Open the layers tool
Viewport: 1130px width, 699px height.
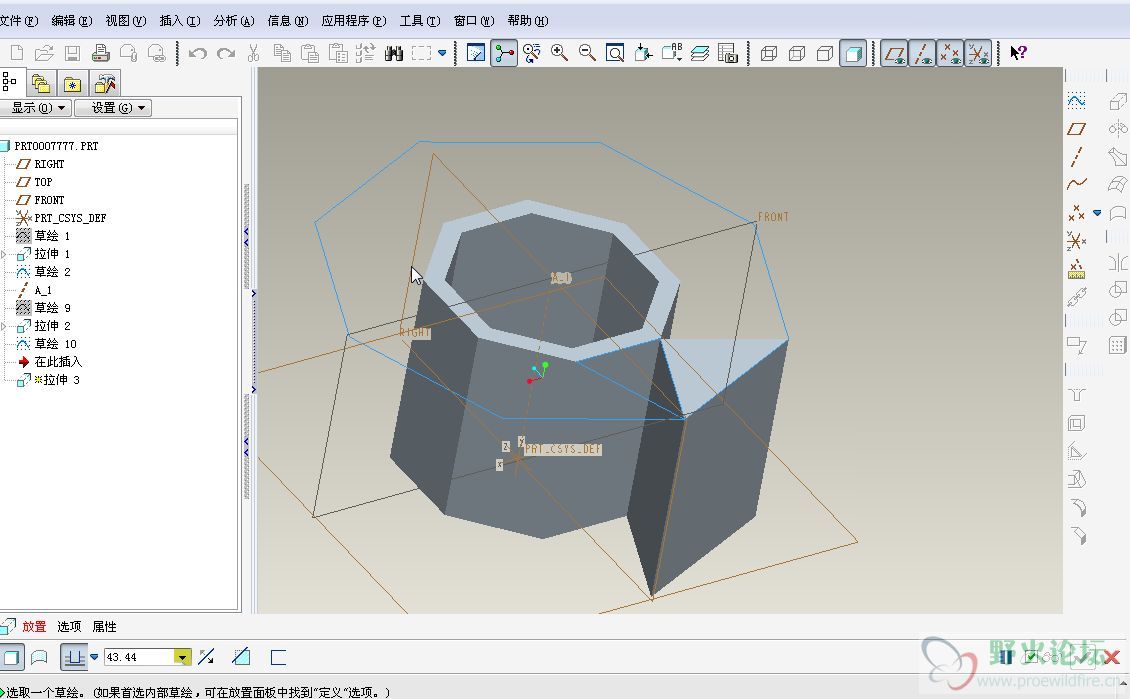[x=700, y=53]
